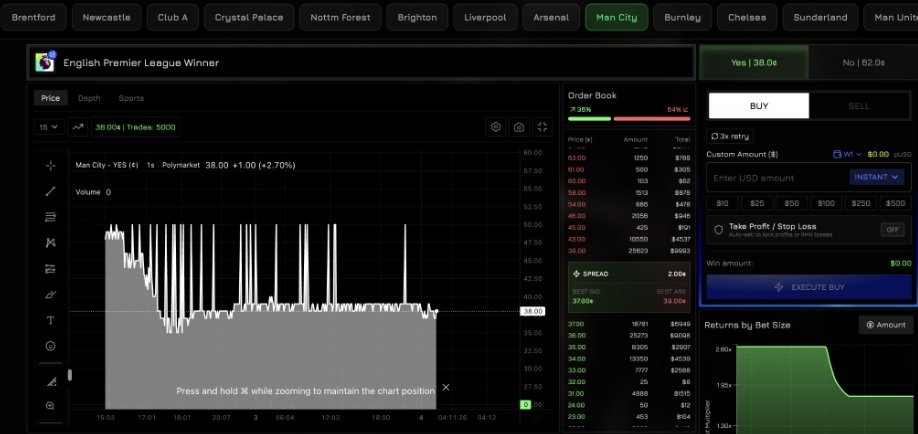The width and height of the screenshot is (918, 434).
Task: Select the Brentford team tab
Action: (33, 18)
